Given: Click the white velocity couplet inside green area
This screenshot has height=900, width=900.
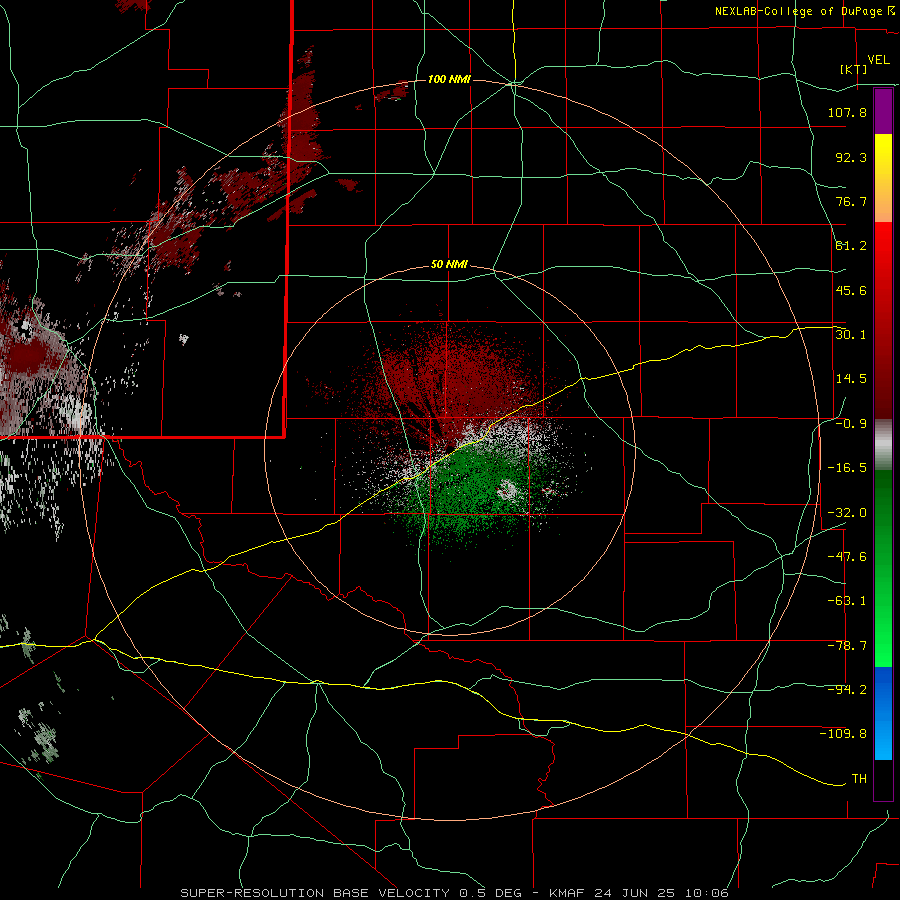Looking at the screenshot, I should (x=507, y=490).
